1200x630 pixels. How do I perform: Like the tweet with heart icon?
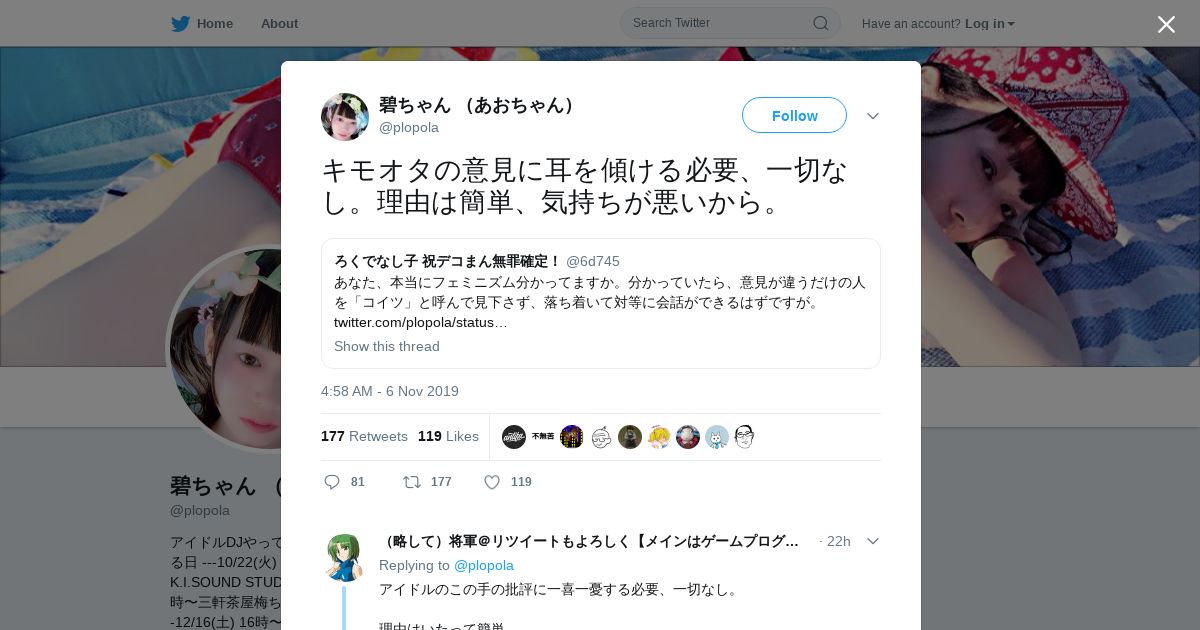click(492, 482)
